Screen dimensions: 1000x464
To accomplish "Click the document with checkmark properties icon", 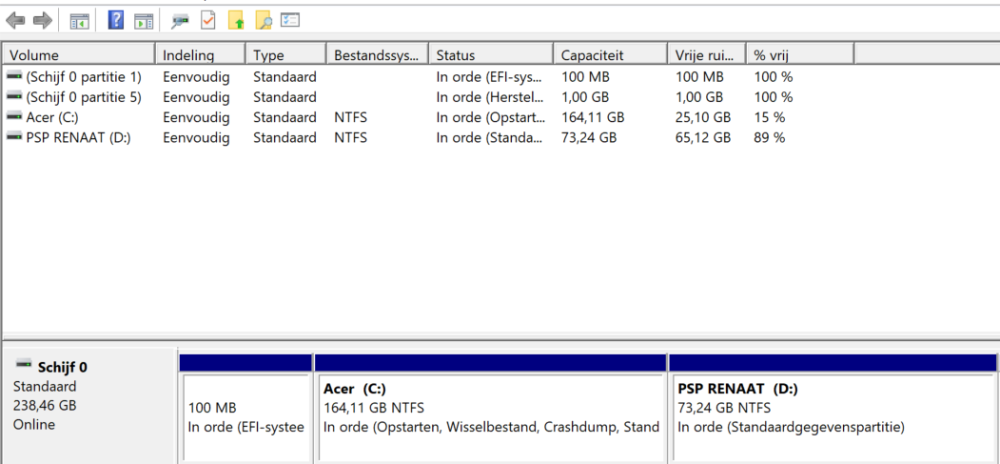I will pos(208,20).
